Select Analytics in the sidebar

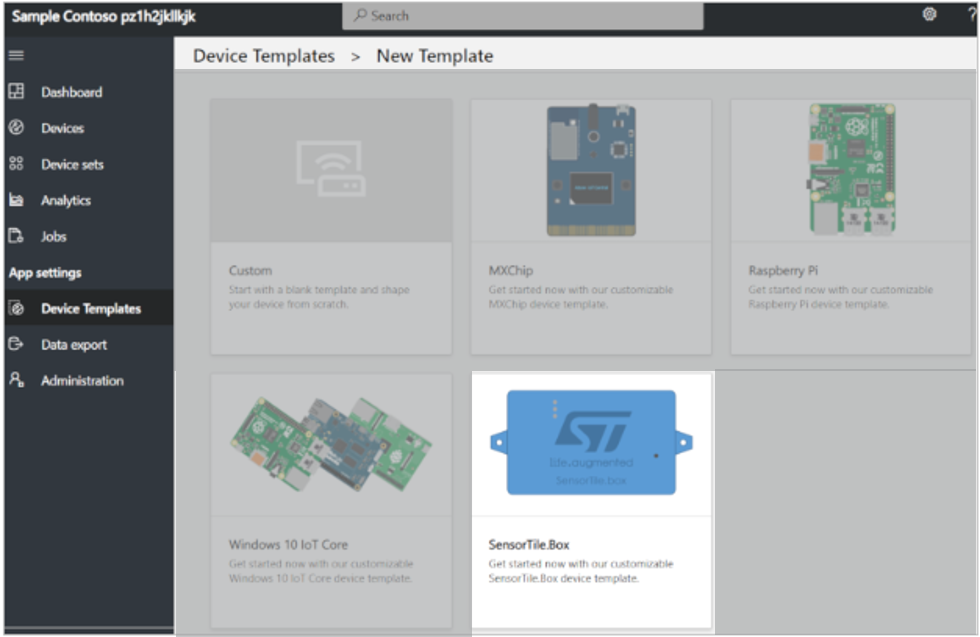[89, 200]
